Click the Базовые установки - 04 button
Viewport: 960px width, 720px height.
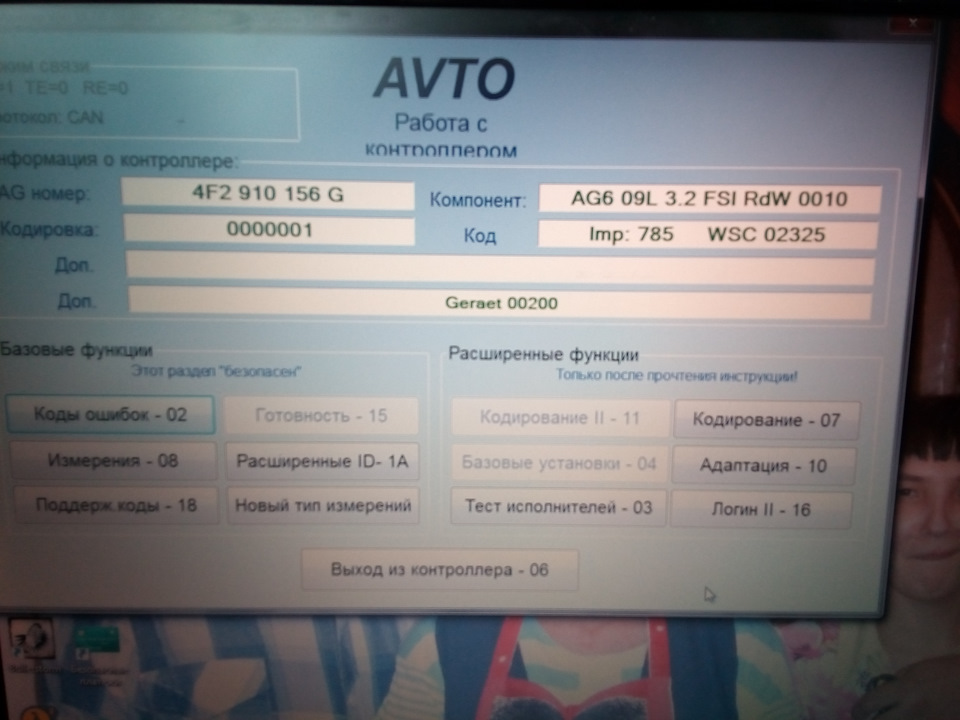coord(559,463)
